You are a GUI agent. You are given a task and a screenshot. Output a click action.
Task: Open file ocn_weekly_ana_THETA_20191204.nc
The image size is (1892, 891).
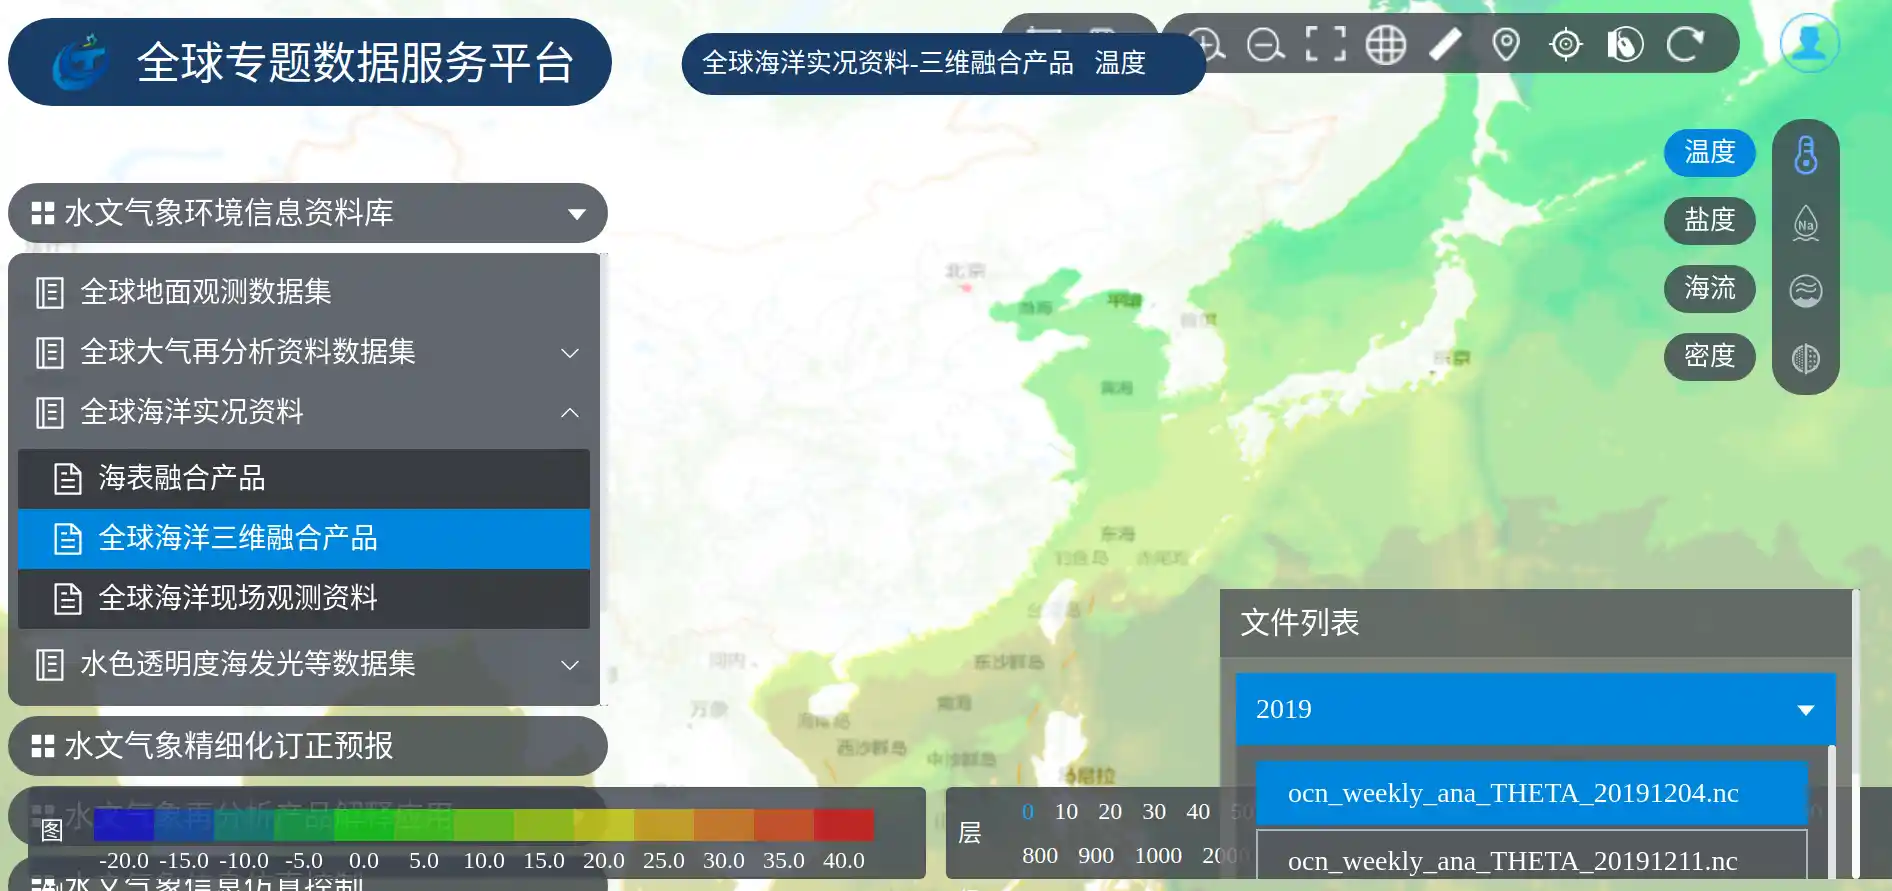[1532, 793]
